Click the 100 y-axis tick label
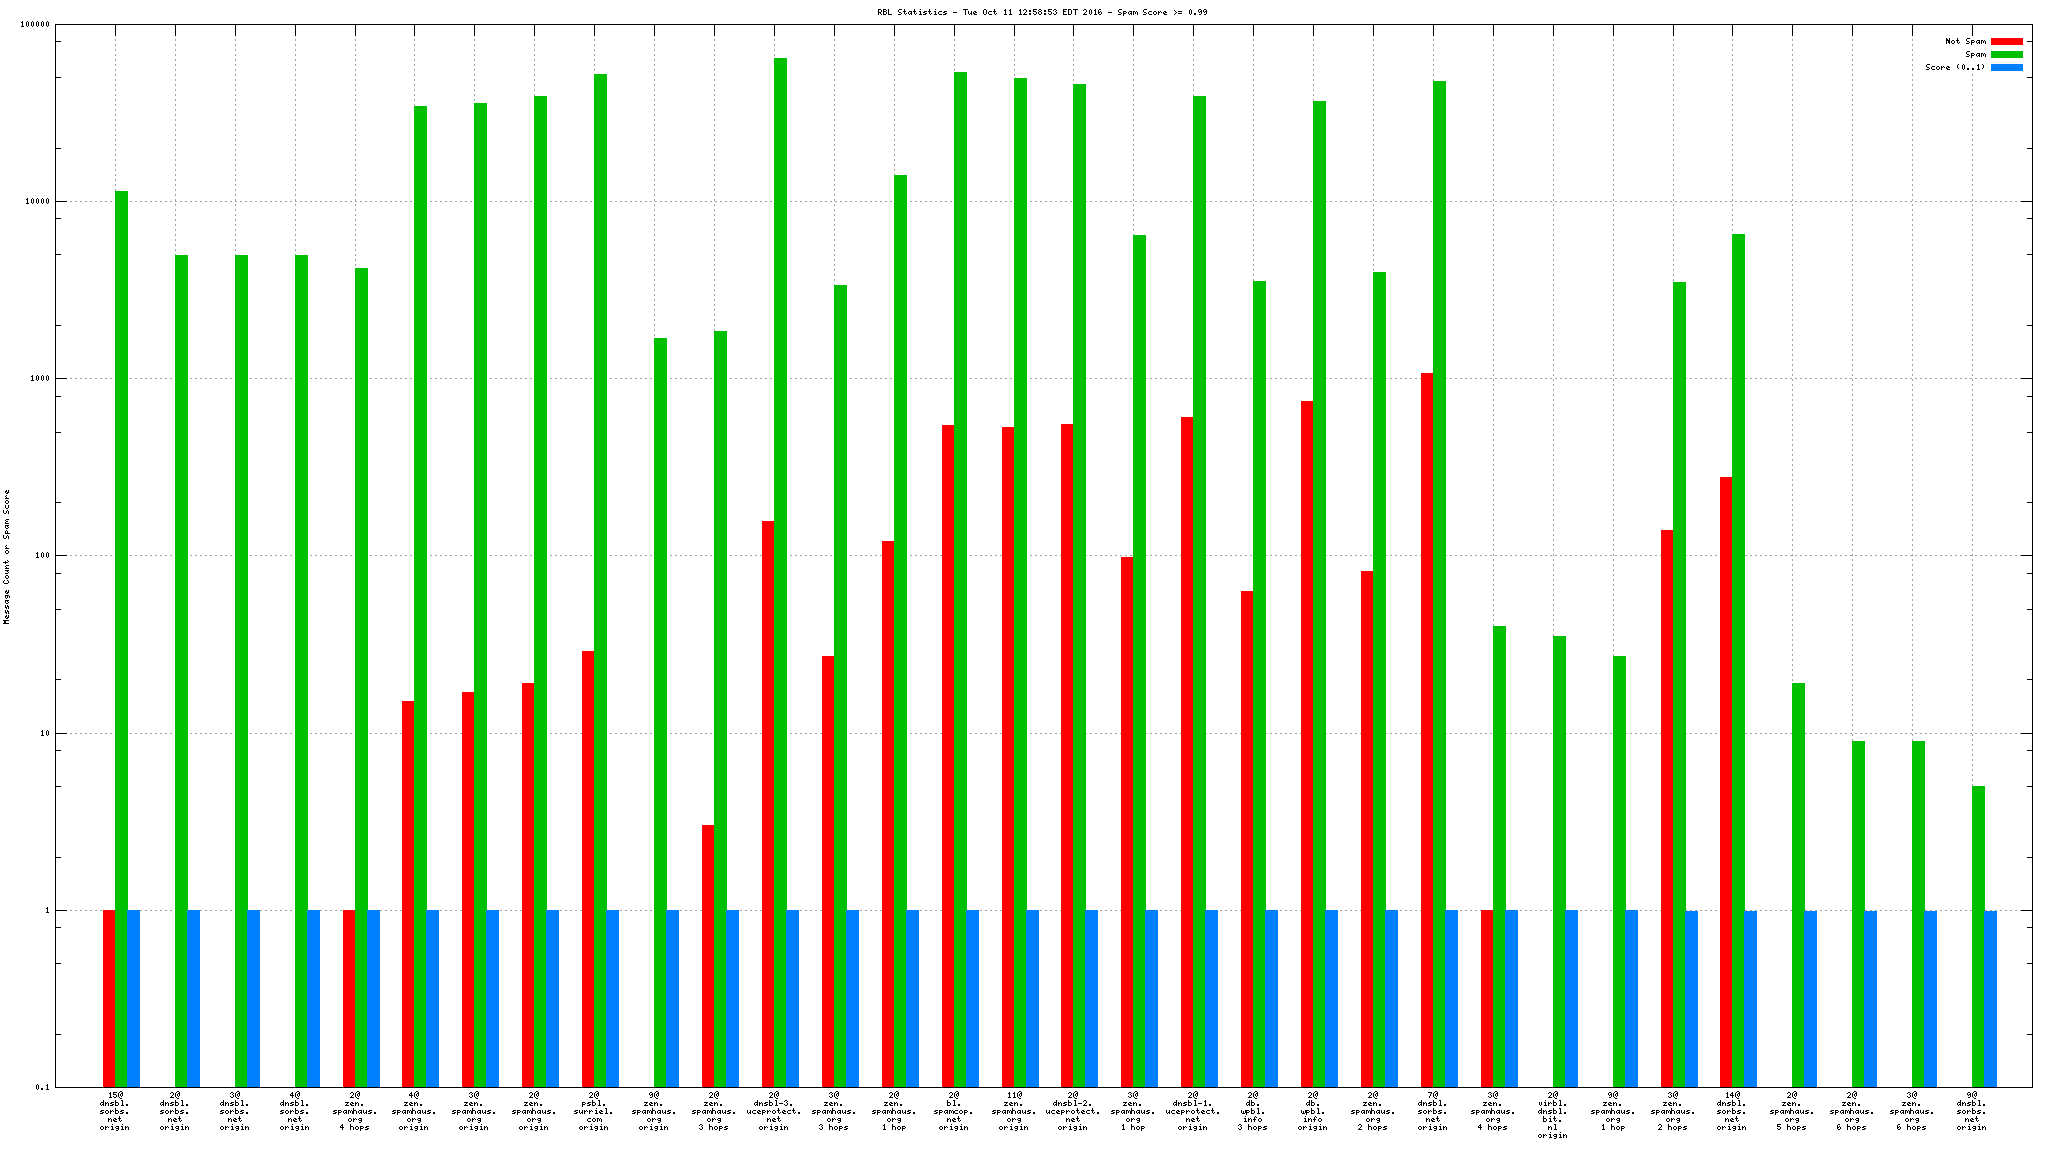Viewport: 2048px width, 1152px height. tap(40, 556)
